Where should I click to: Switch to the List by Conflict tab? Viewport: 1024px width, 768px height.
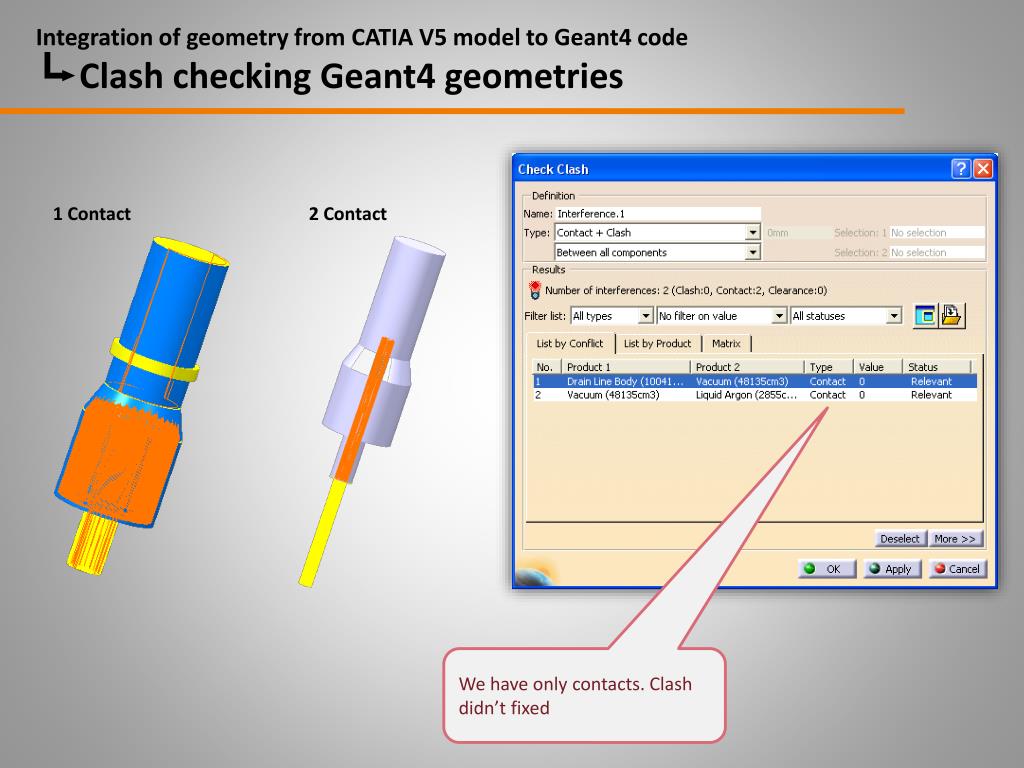click(570, 344)
